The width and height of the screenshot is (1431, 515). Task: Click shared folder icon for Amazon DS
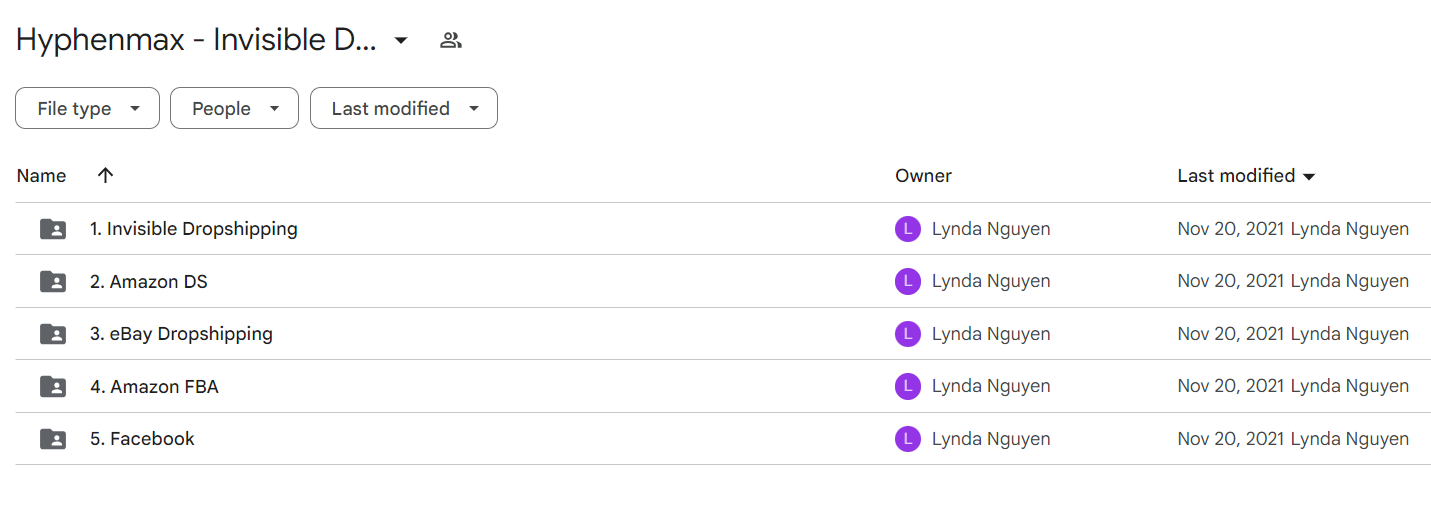click(53, 282)
